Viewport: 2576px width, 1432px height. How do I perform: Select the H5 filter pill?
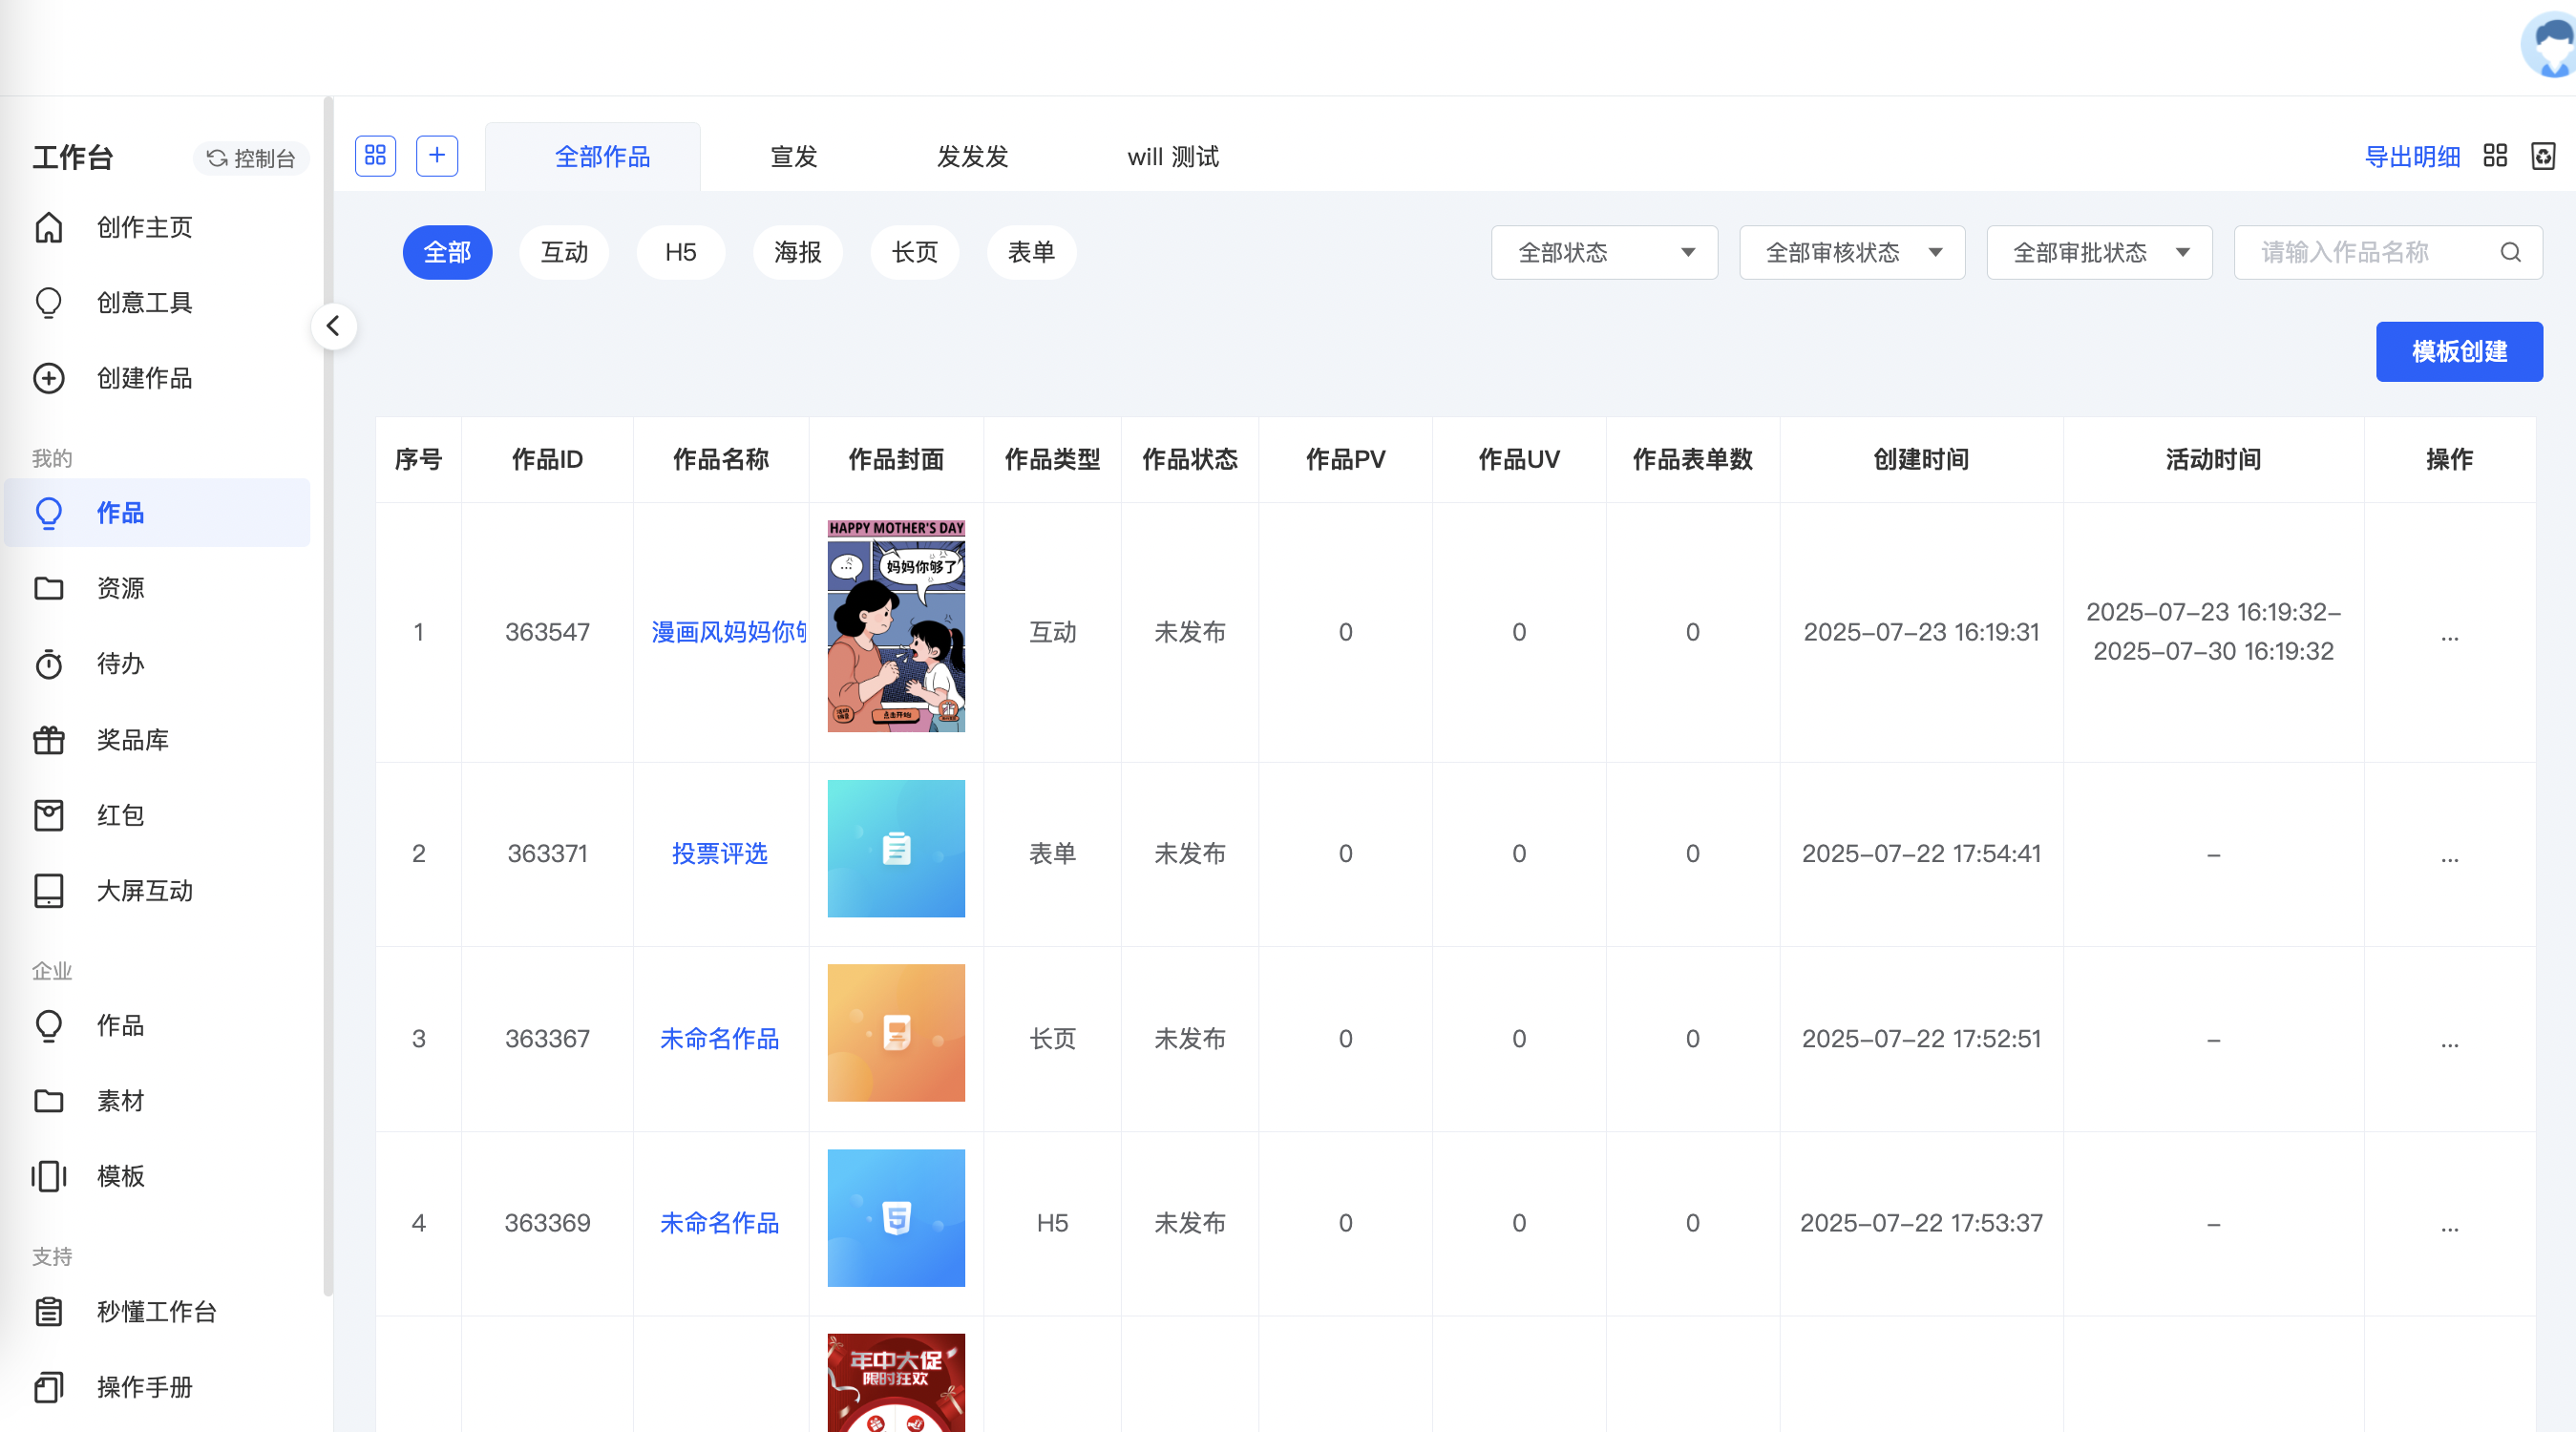(x=680, y=253)
